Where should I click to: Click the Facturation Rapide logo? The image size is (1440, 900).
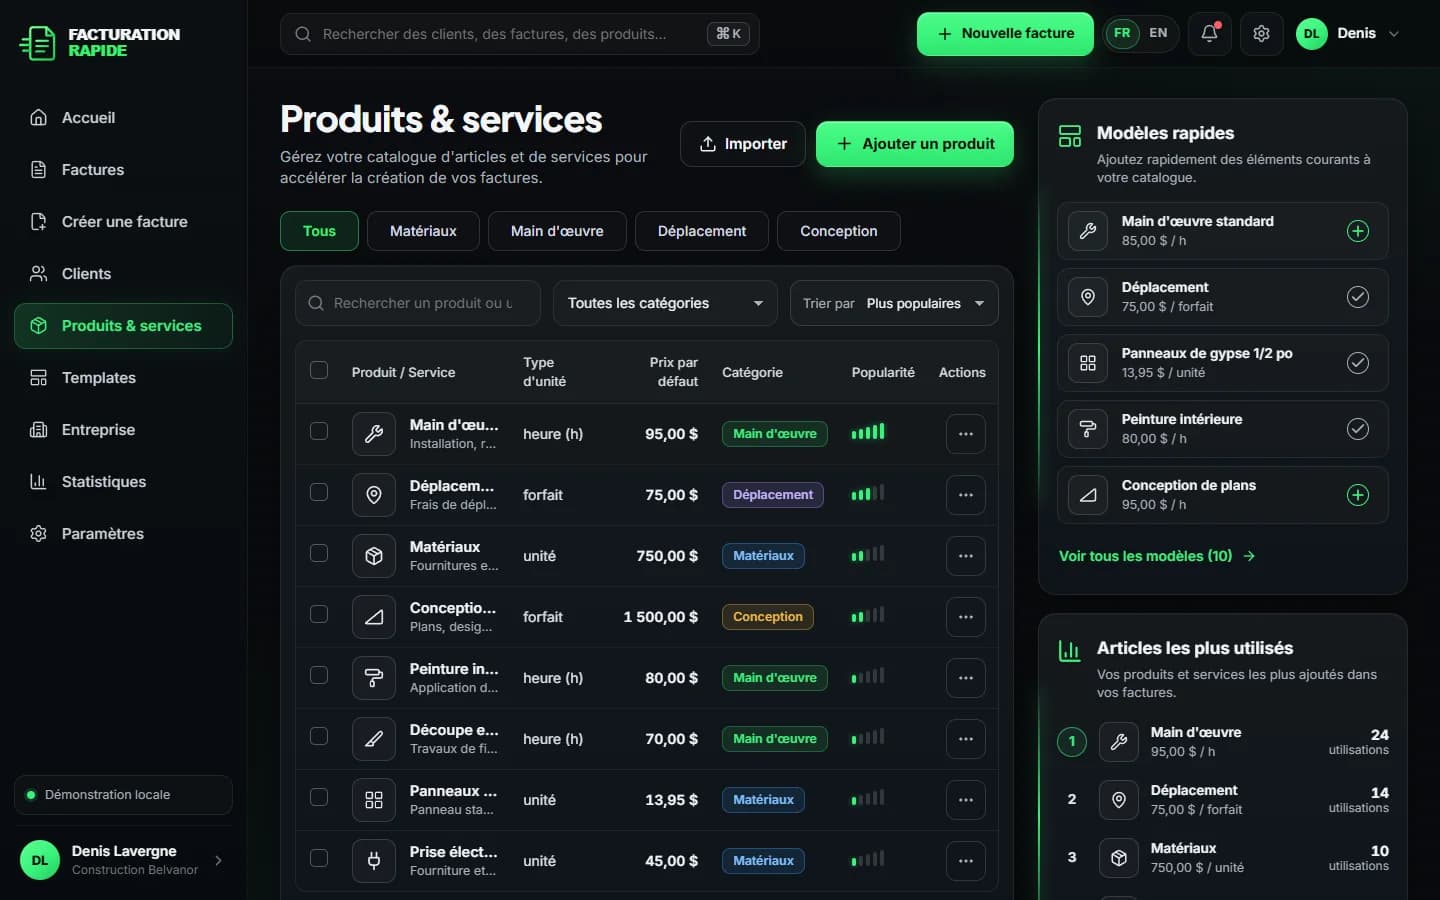pyautogui.click(x=100, y=42)
